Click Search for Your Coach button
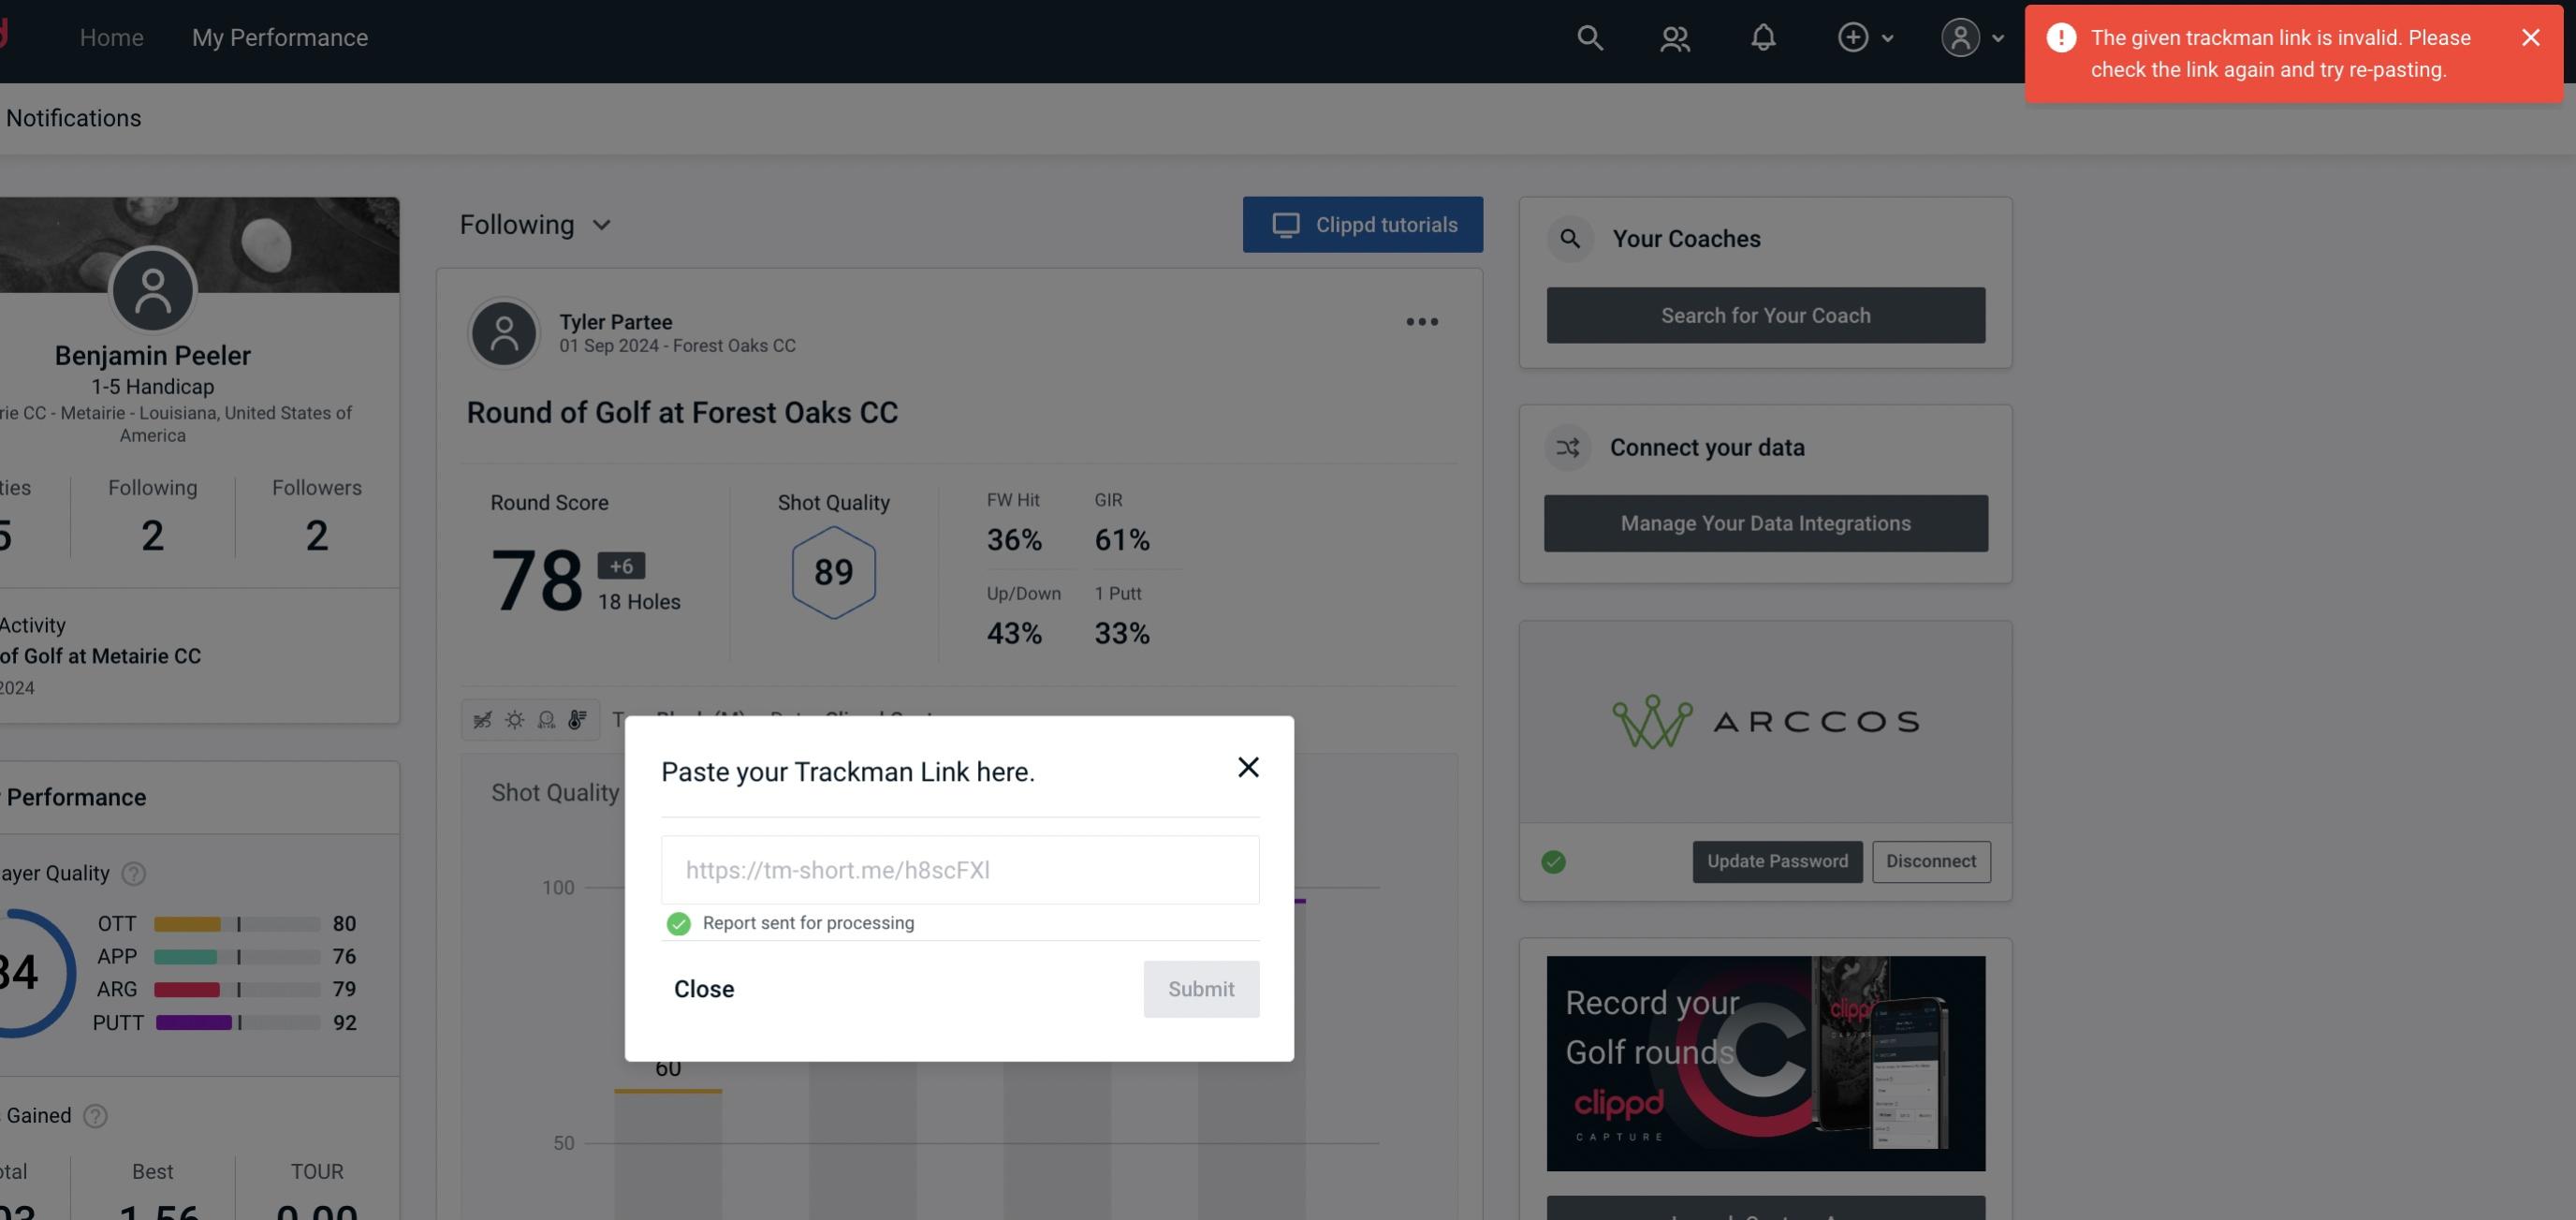Viewport: 2576px width, 1220px height. (x=1766, y=314)
